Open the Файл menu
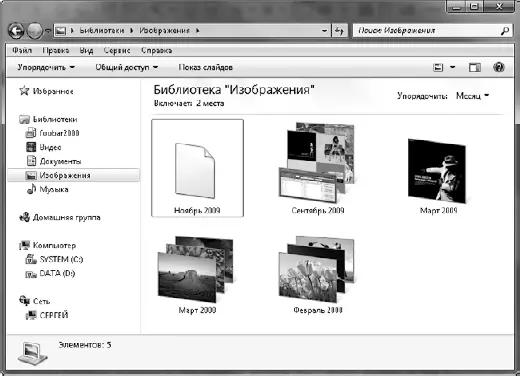Screen dimensions: 520x376 click(22, 50)
